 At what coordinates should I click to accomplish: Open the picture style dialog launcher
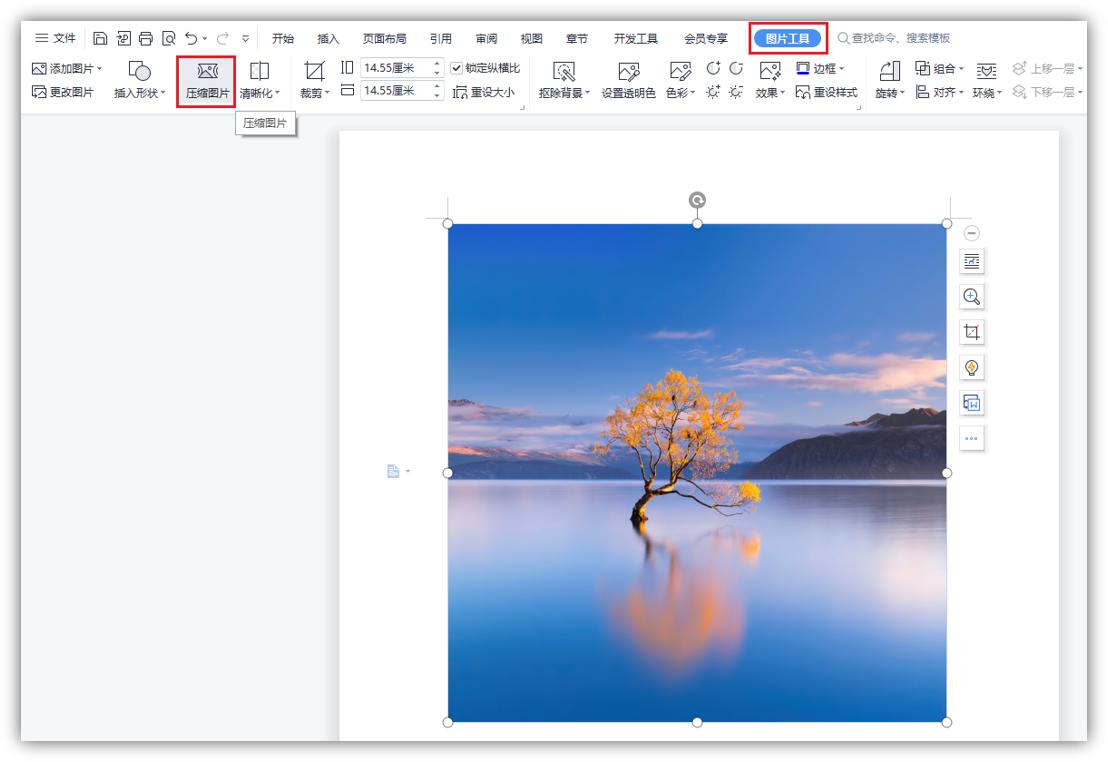859,107
